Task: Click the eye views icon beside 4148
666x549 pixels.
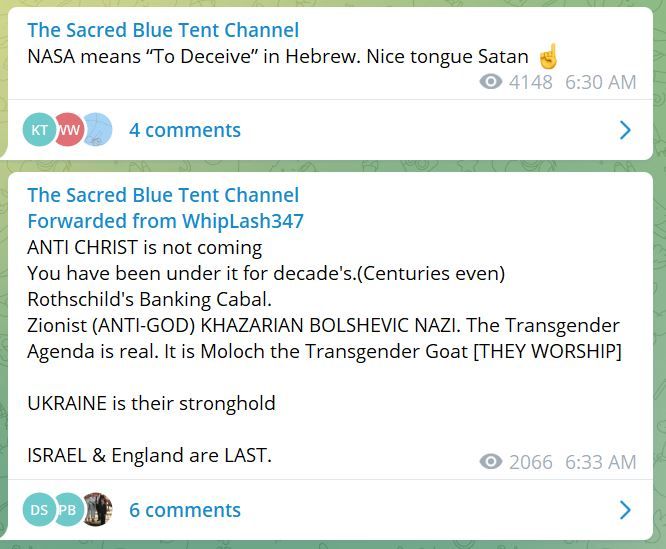Action: pos(491,82)
